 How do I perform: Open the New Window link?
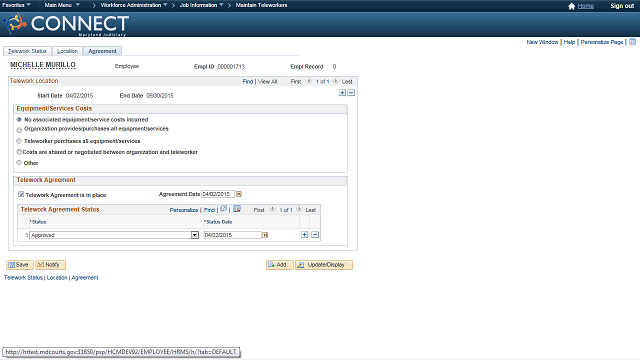pos(542,42)
